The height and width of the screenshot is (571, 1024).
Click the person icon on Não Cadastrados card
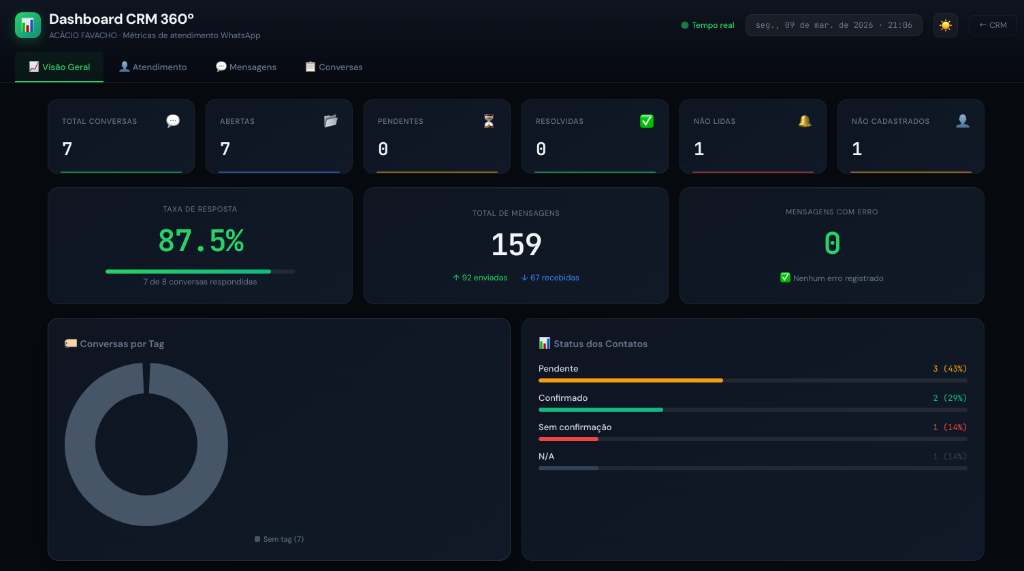click(x=963, y=121)
